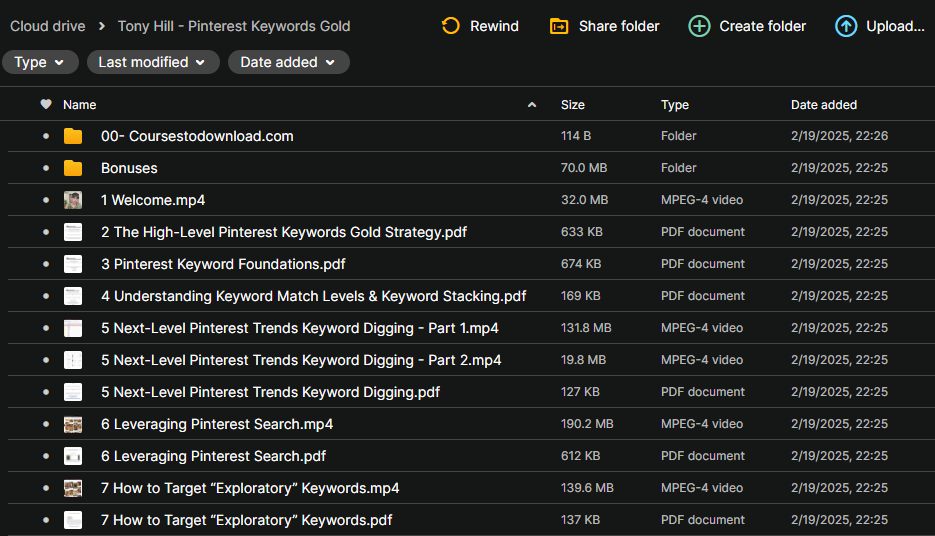The width and height of the screenshot is (935, 536).
Task: Click PDF icon of 3 Pinterest Keyword Foundations
Action: [73, 264]
